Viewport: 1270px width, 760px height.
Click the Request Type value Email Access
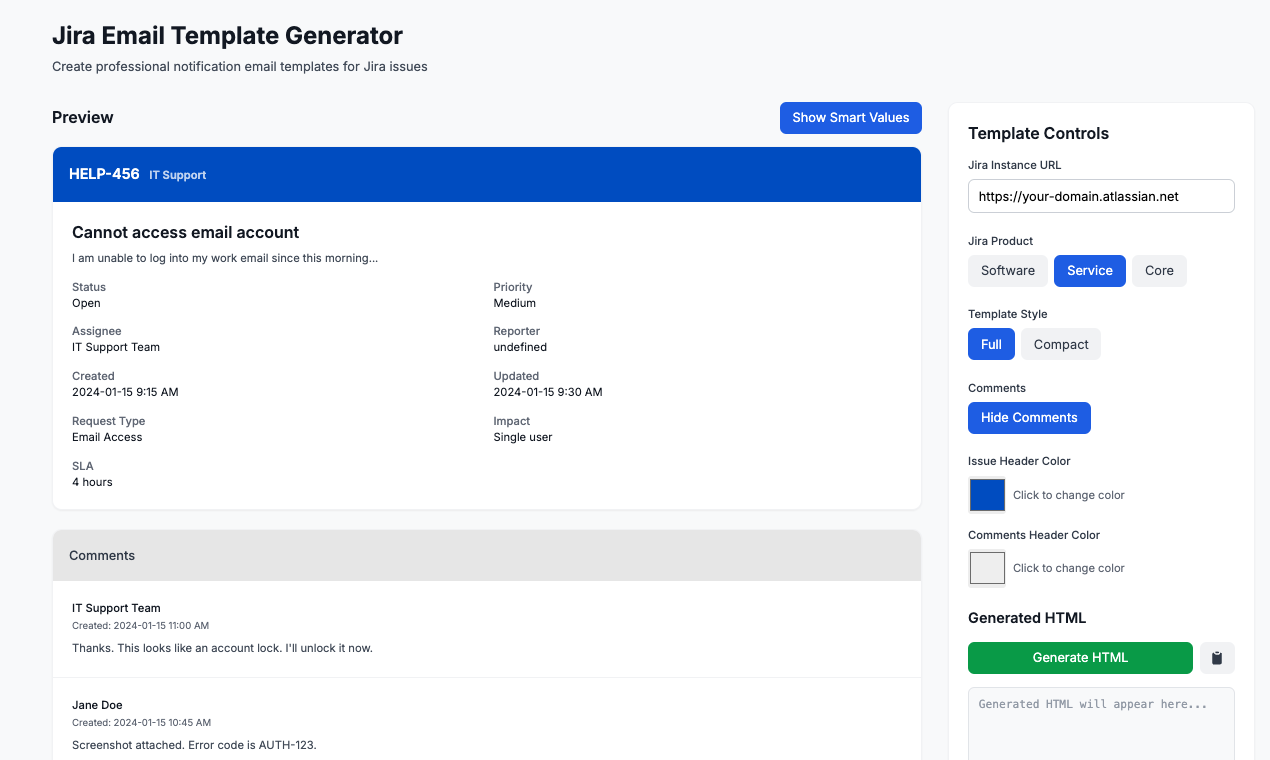pyautogui.click(x=107, y=437)
